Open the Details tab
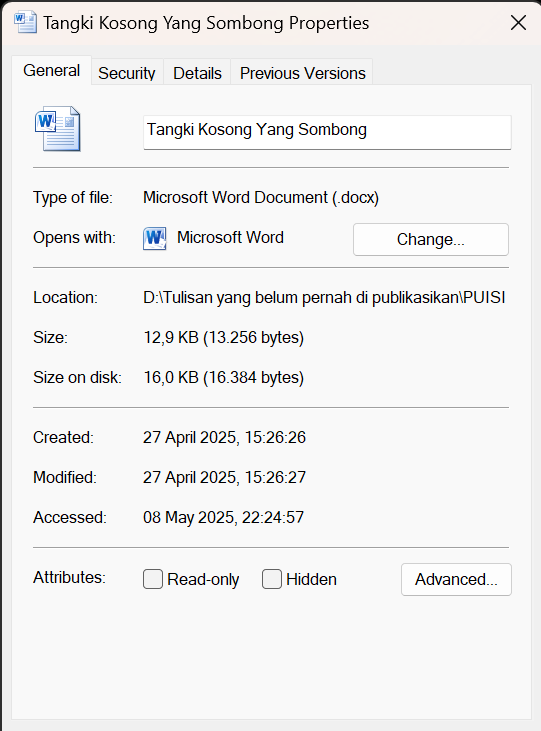 (x=197, y=73)
